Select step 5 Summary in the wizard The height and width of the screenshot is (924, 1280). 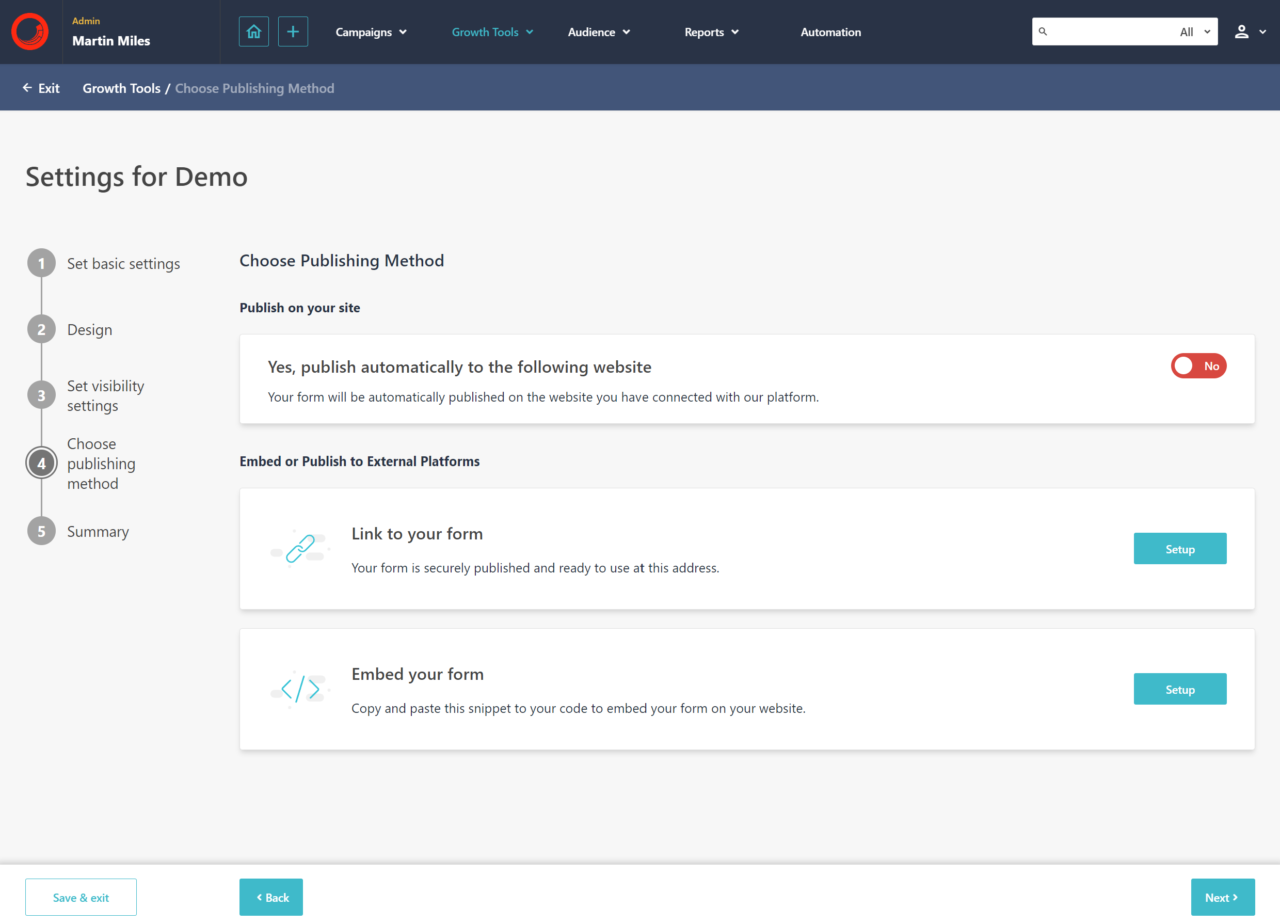pyautogui.click(x=41, y=531)
